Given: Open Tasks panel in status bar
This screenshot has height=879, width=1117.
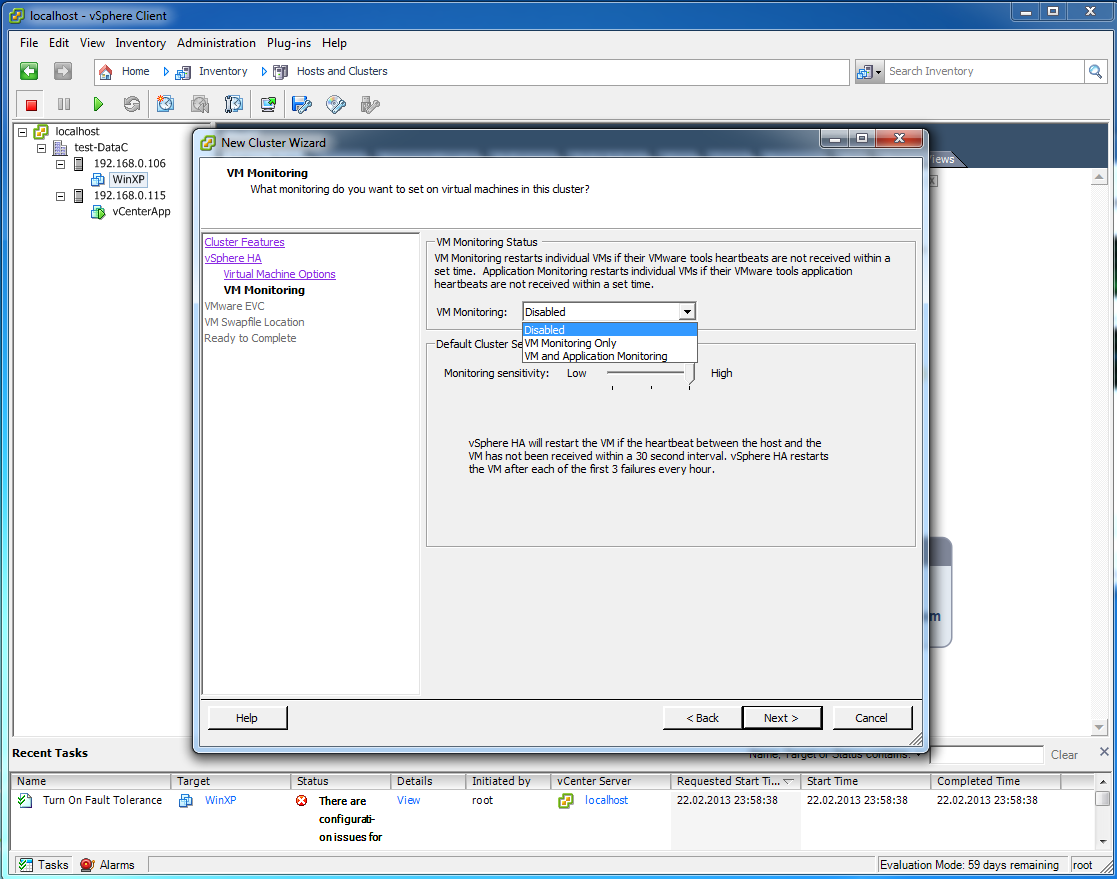Looking at the screenshot, I should click(x=43, y=865).
